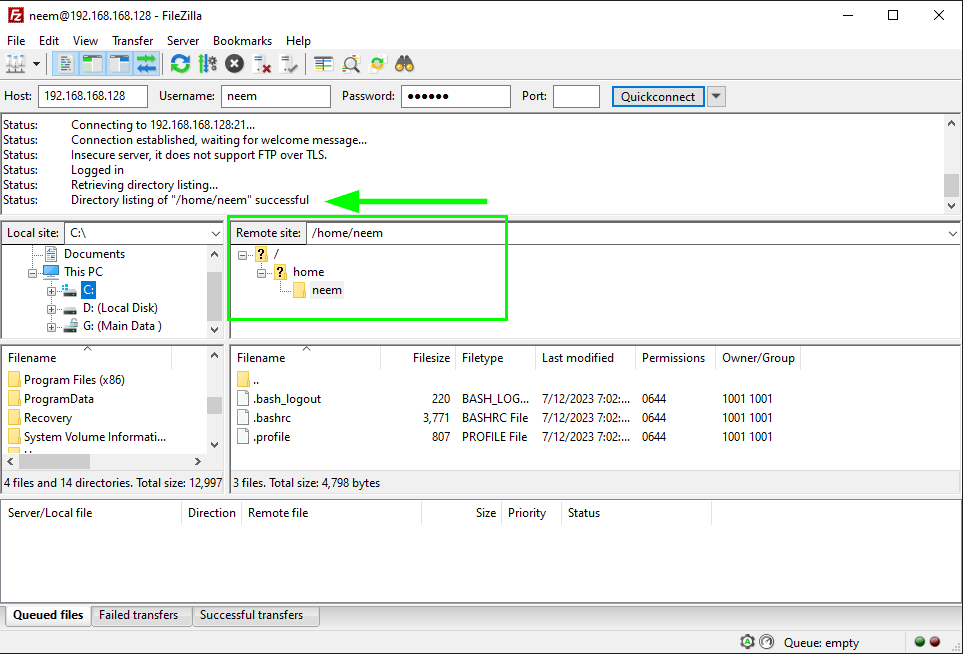Click the green activity indicator light
This screenshot has width=963, height=654.
point(919,642)
